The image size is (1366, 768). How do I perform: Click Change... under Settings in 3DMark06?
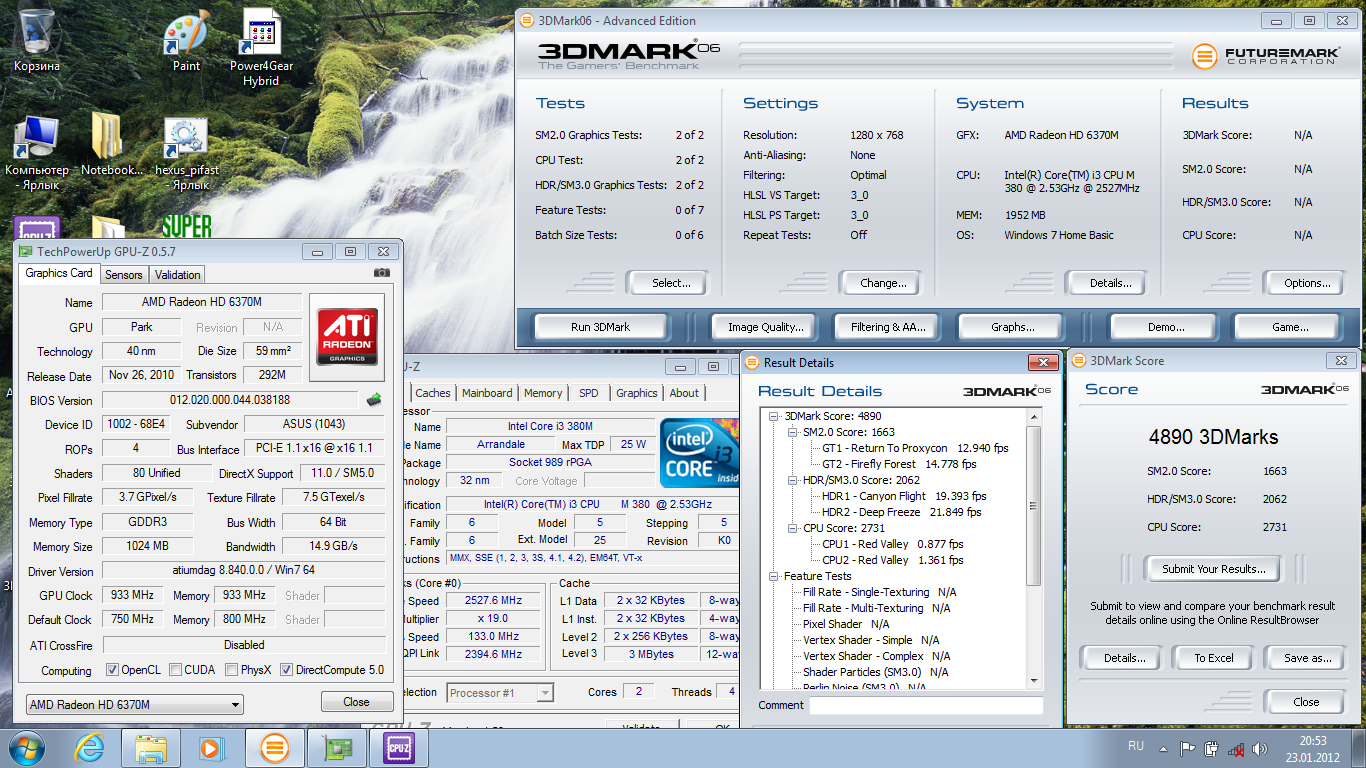[883, 283]
